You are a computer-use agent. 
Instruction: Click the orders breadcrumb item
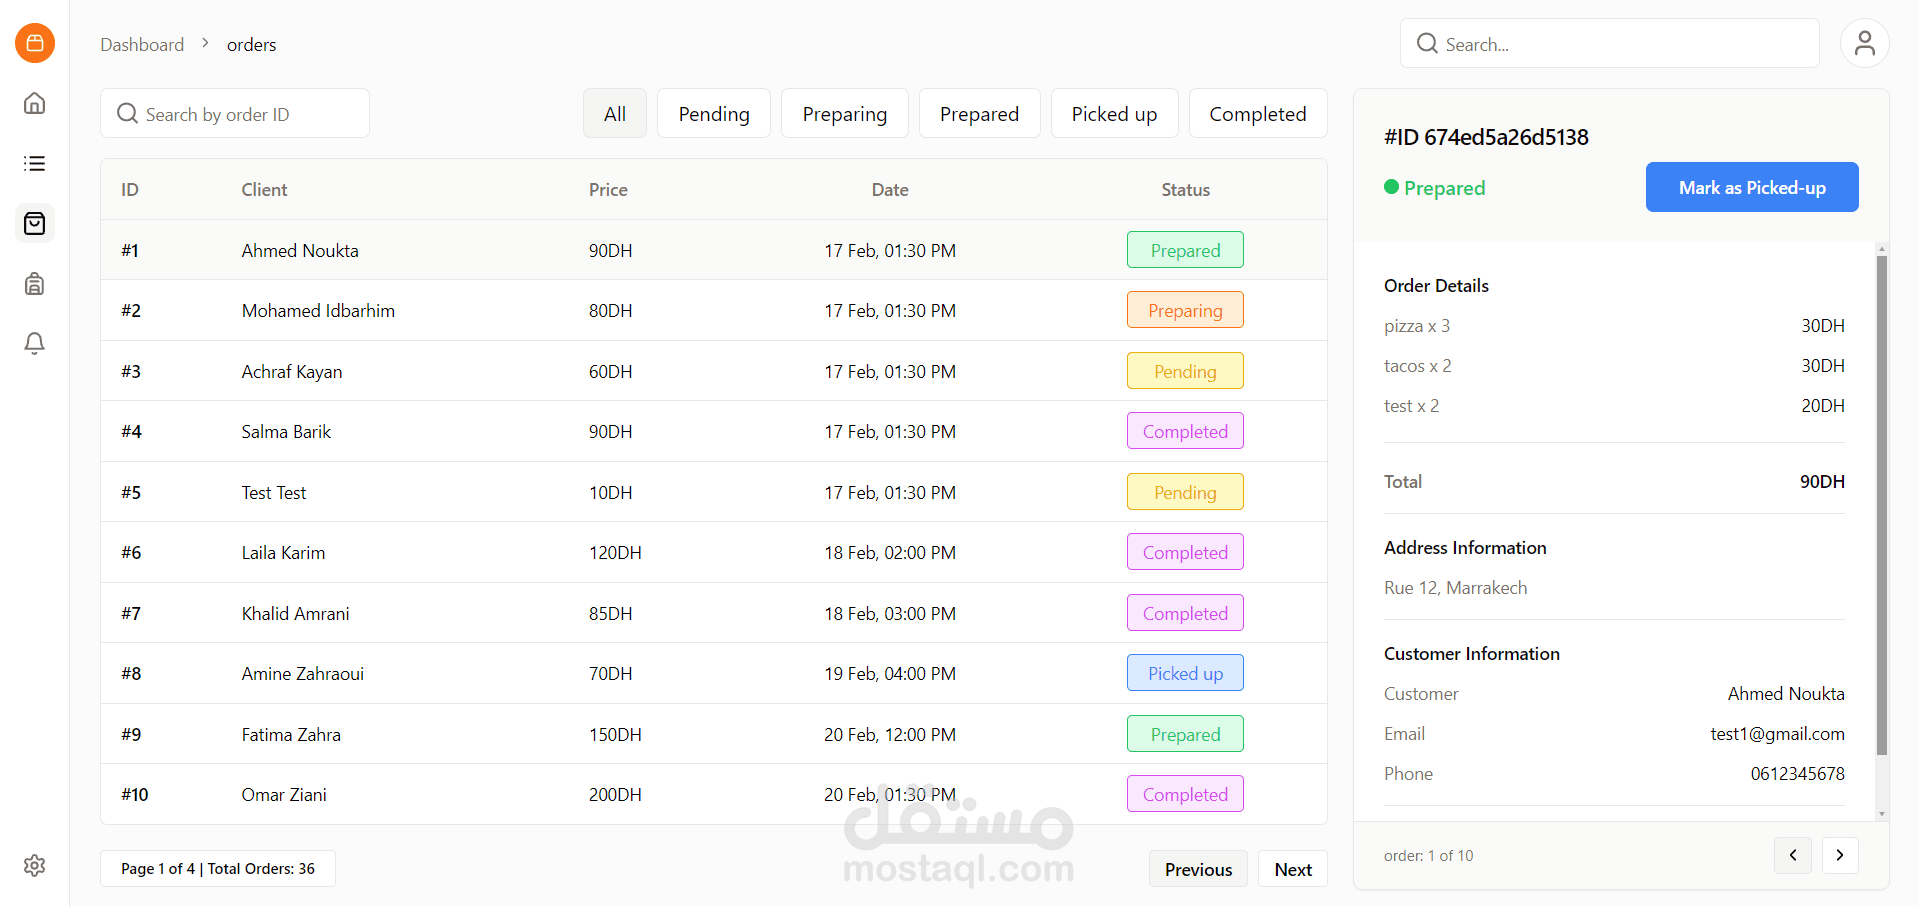pyautogui.click(x=251, y=44)
